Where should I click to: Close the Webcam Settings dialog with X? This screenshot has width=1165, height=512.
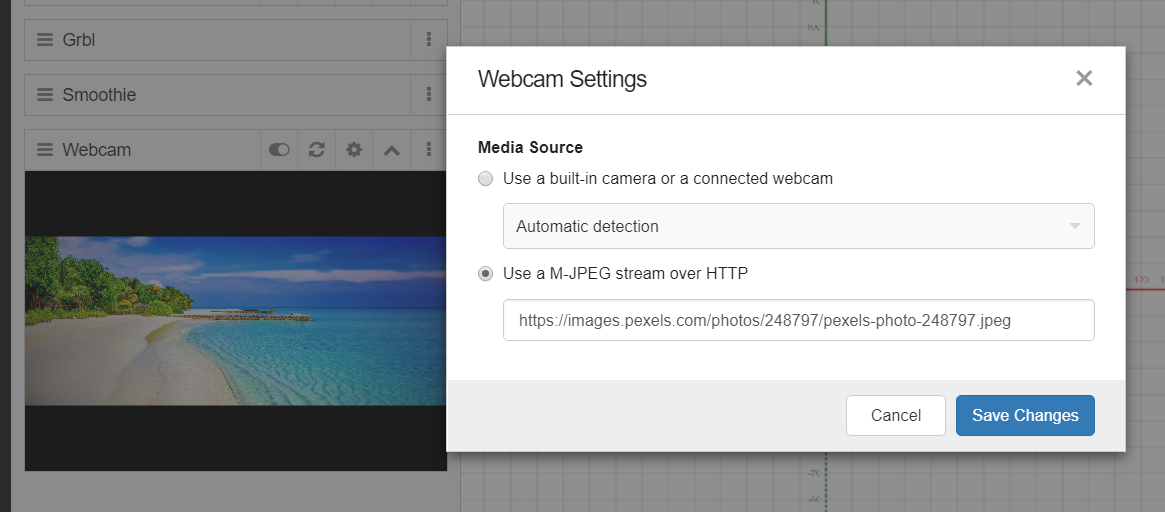pos(1084,78)
